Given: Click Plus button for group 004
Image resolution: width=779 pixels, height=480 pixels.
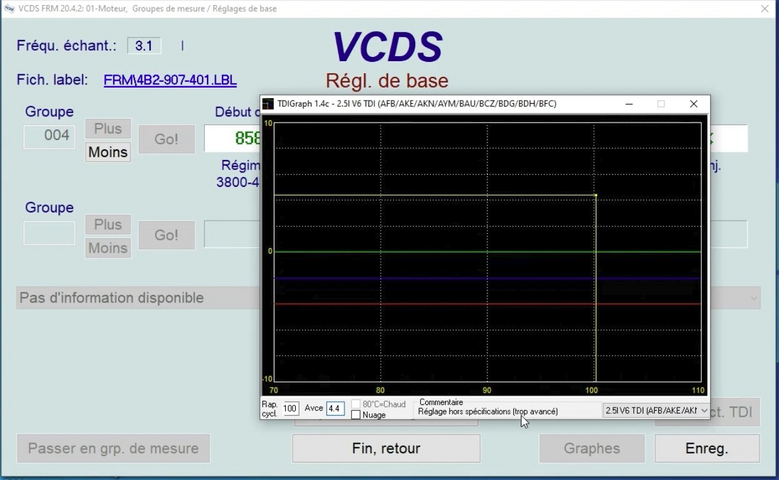Looking at the screenshot, I should tap(108, 129).
